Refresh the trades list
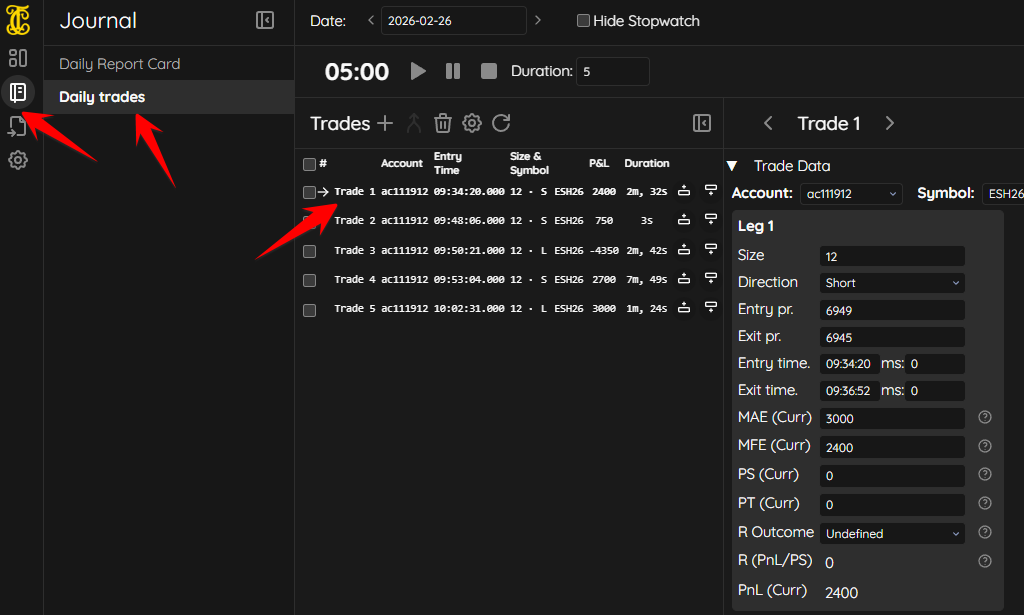Screen dimensions: 1024x615 [501, 123]
